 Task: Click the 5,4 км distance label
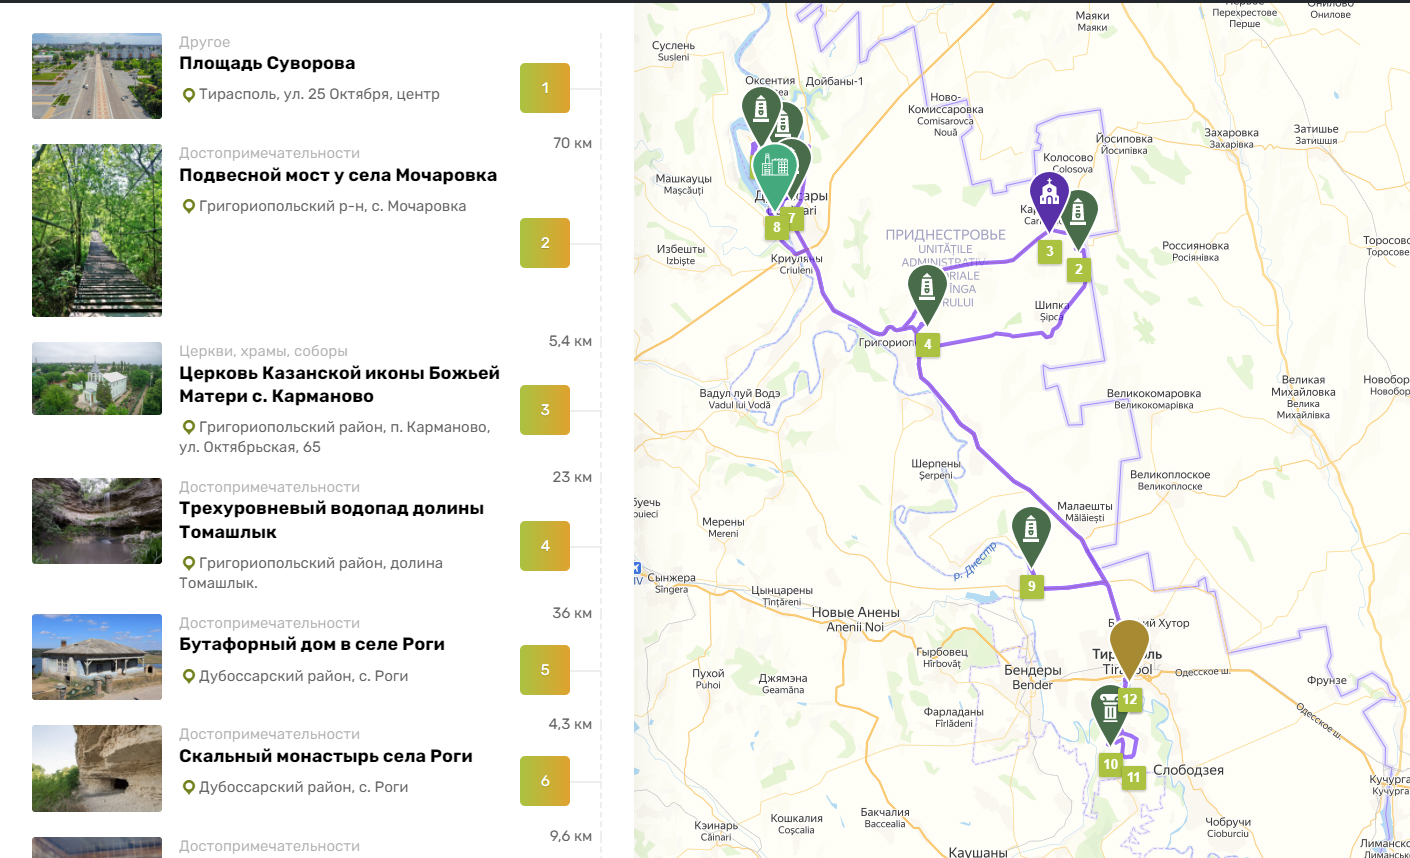coord(570,341)
